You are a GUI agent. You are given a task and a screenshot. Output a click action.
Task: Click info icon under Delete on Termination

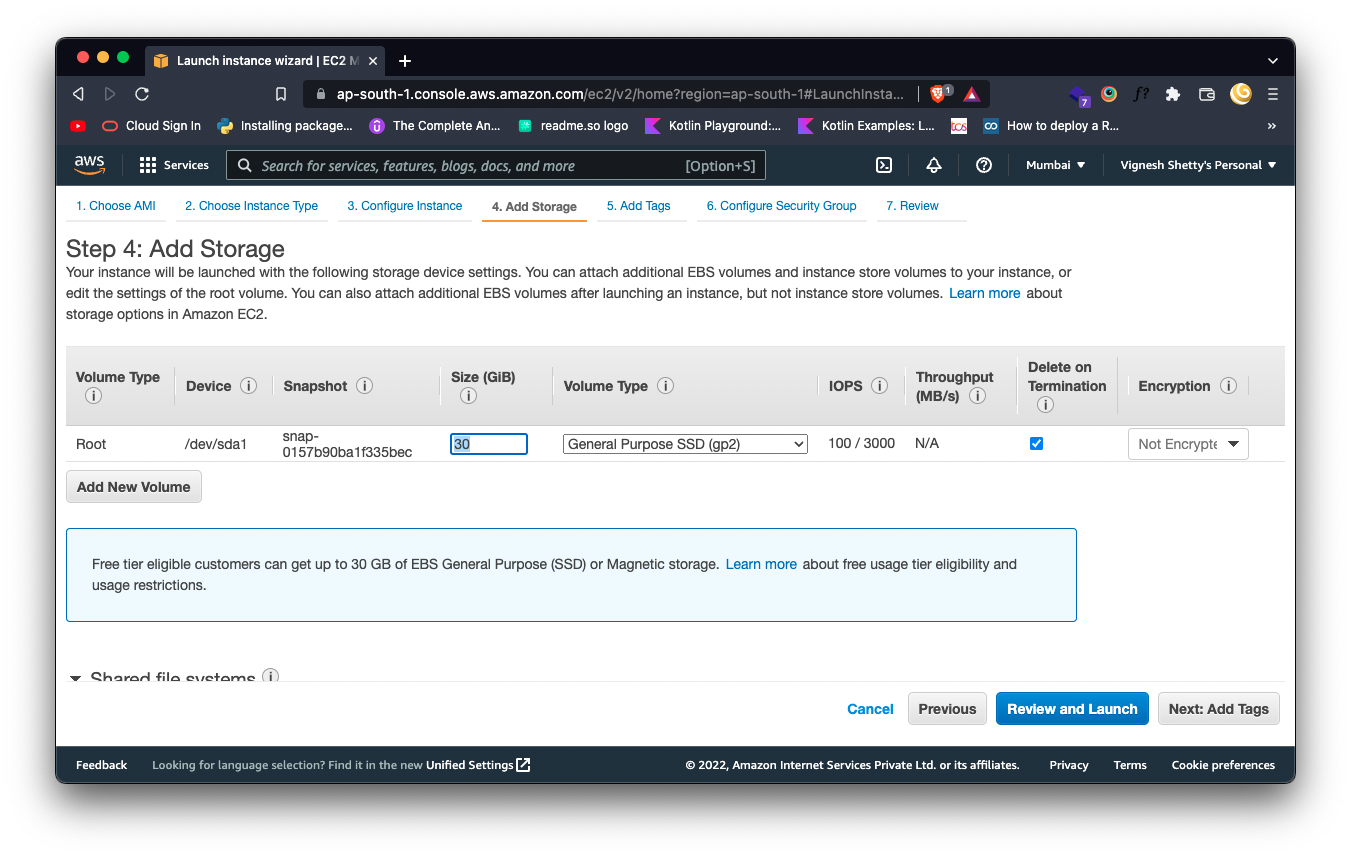(x=1045, y=405)
